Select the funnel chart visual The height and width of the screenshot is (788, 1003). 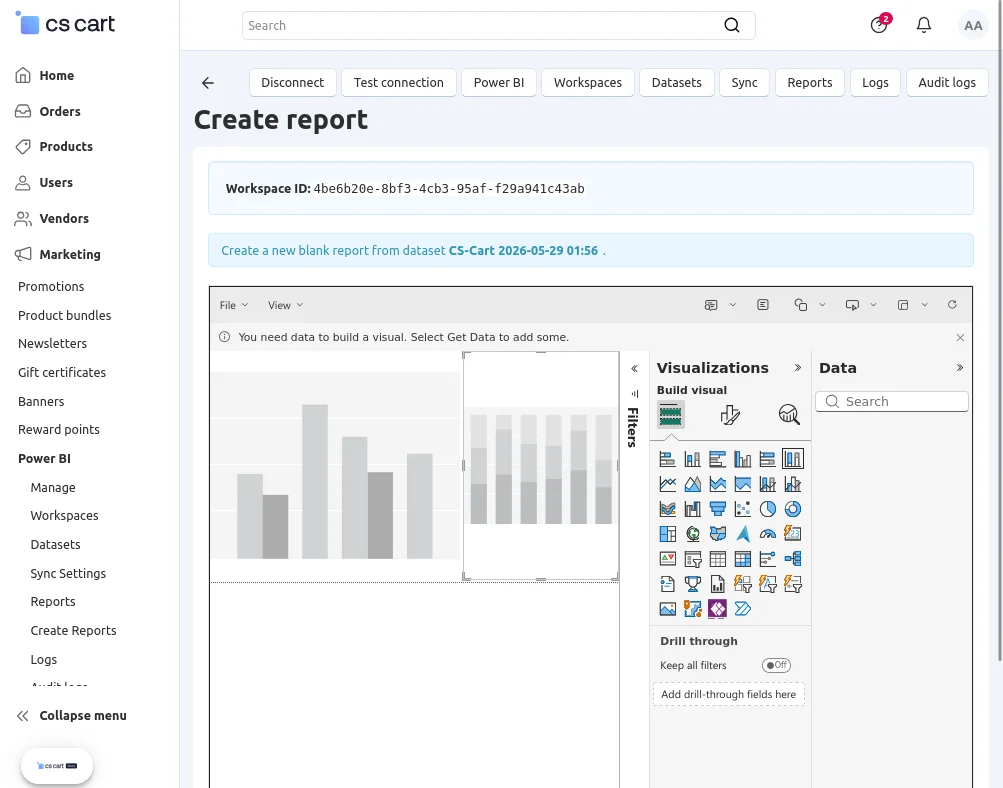(717, 508)
